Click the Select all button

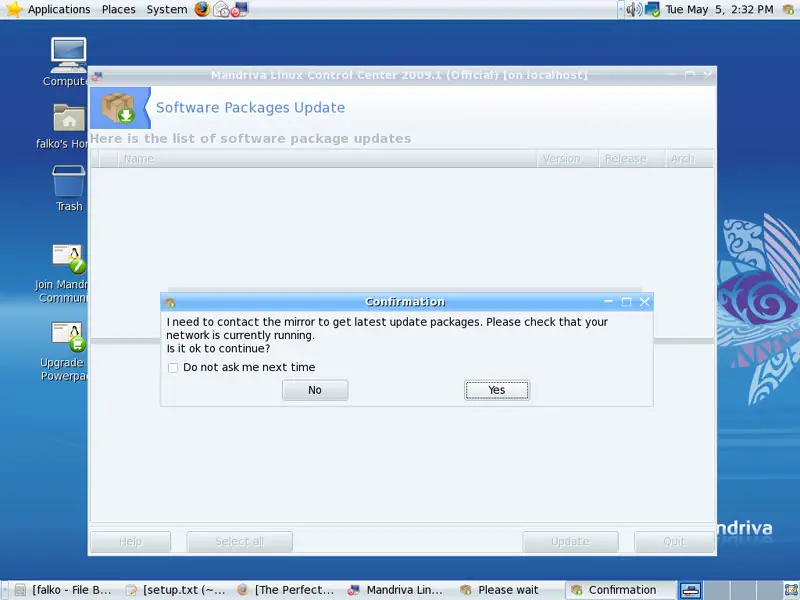(239, 542)
